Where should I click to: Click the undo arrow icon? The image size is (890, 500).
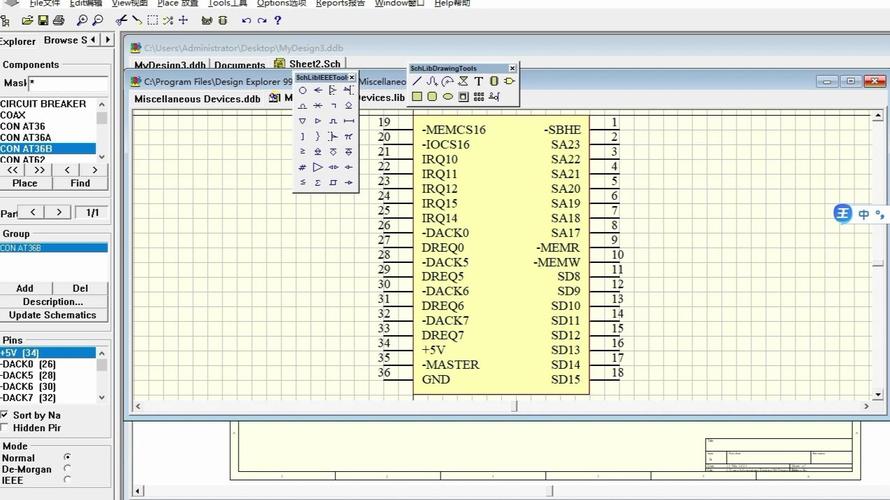(x=246, y=20)
